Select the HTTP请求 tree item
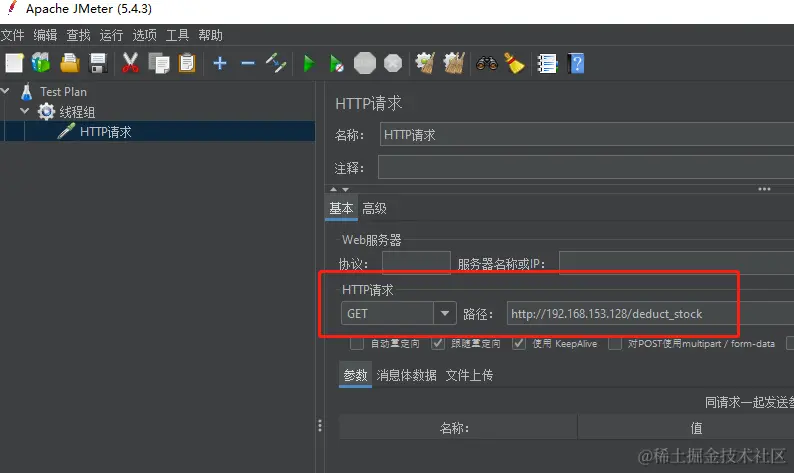The image size is (794, 473). pos(105,132)
